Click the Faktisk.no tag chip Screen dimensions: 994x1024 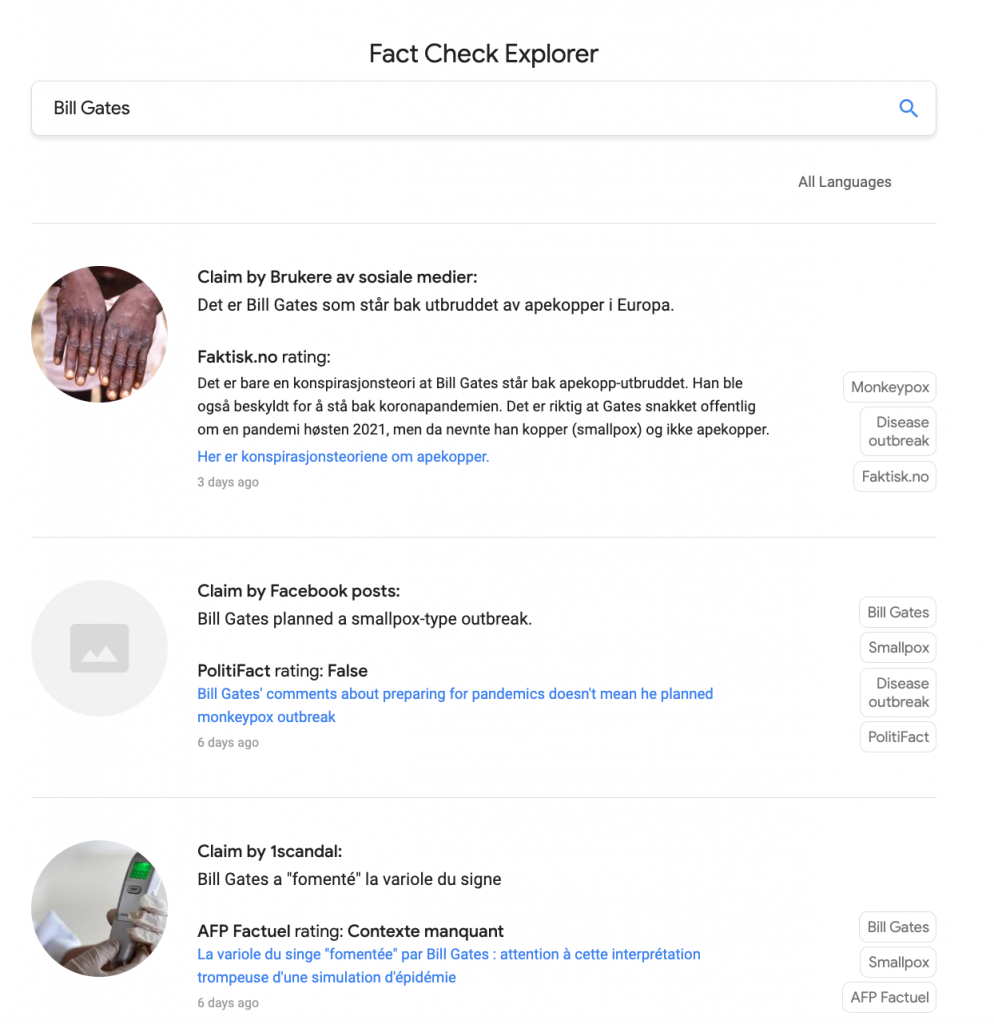click(895, 477)
